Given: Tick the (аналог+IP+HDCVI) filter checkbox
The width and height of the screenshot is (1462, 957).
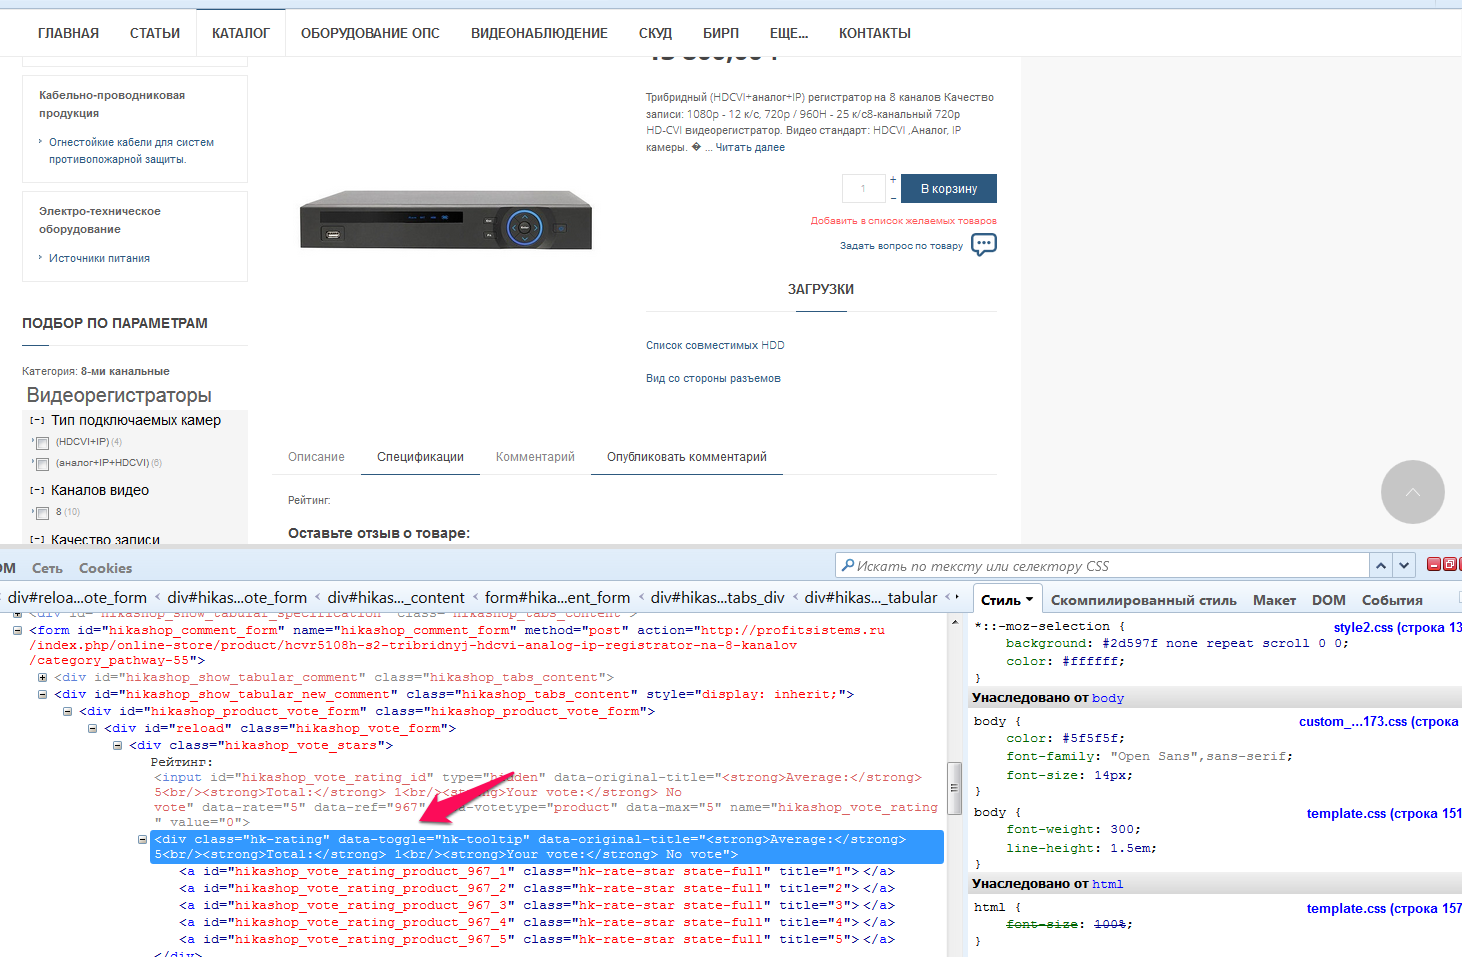Looking at the screenshot, I should 42,464.
